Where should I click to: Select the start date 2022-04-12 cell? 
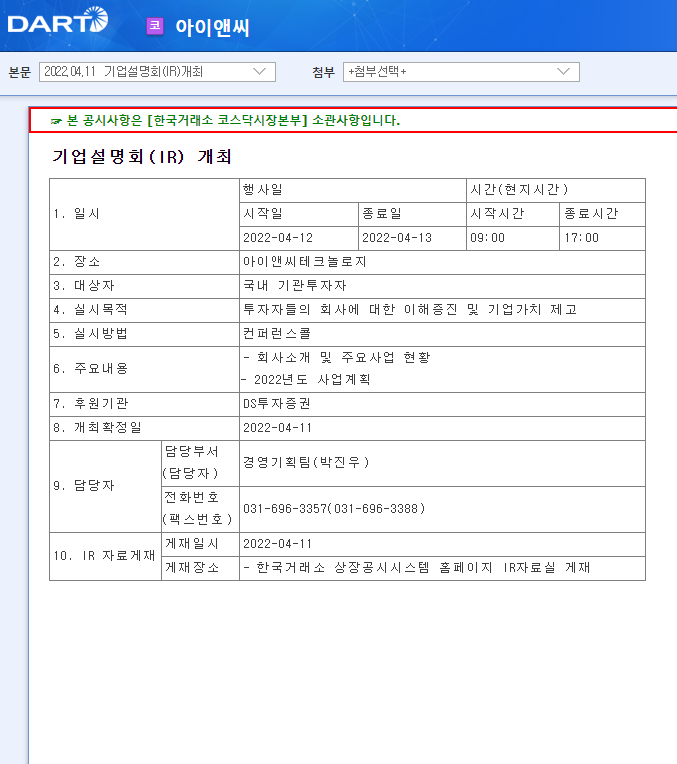[299, 238]
